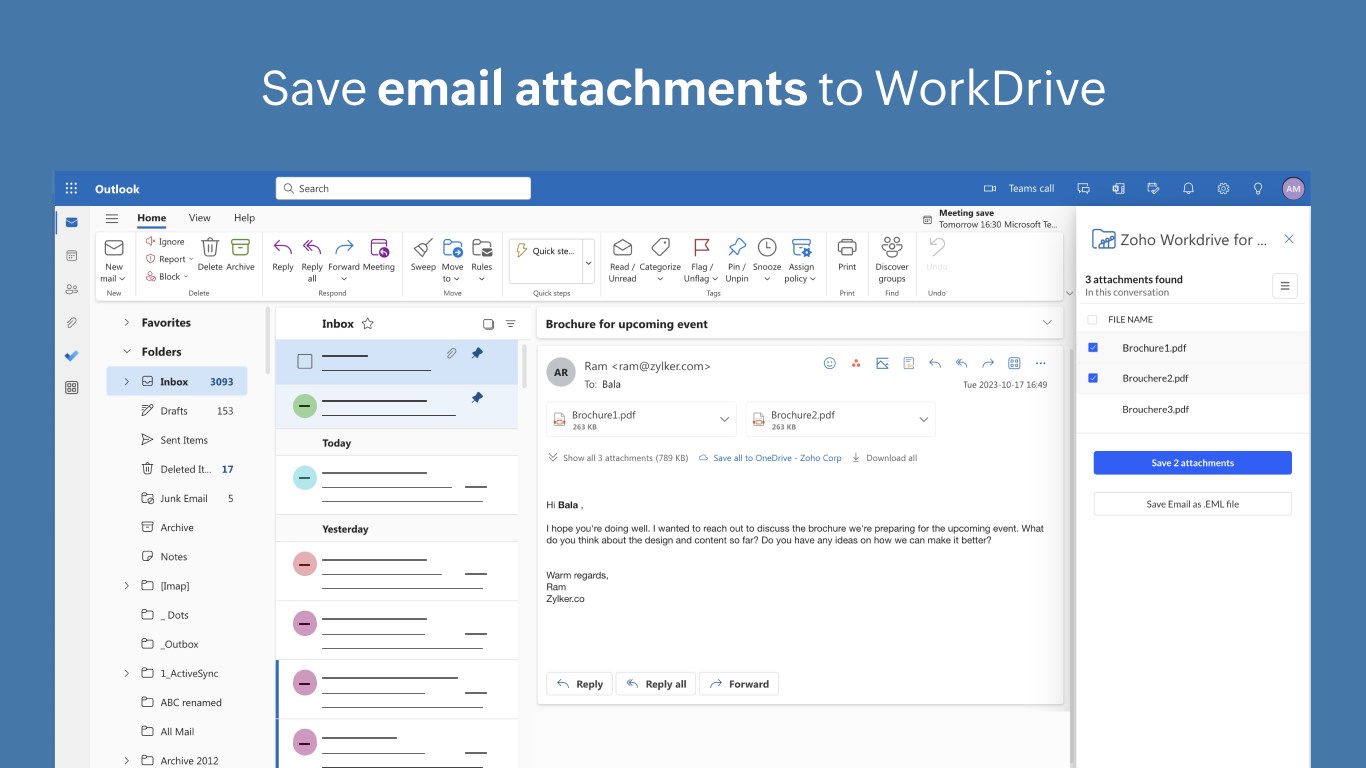Toggle the FILE NAME select-all checkbox
Screen dimensions: 1366x768
click(1092, 320)
